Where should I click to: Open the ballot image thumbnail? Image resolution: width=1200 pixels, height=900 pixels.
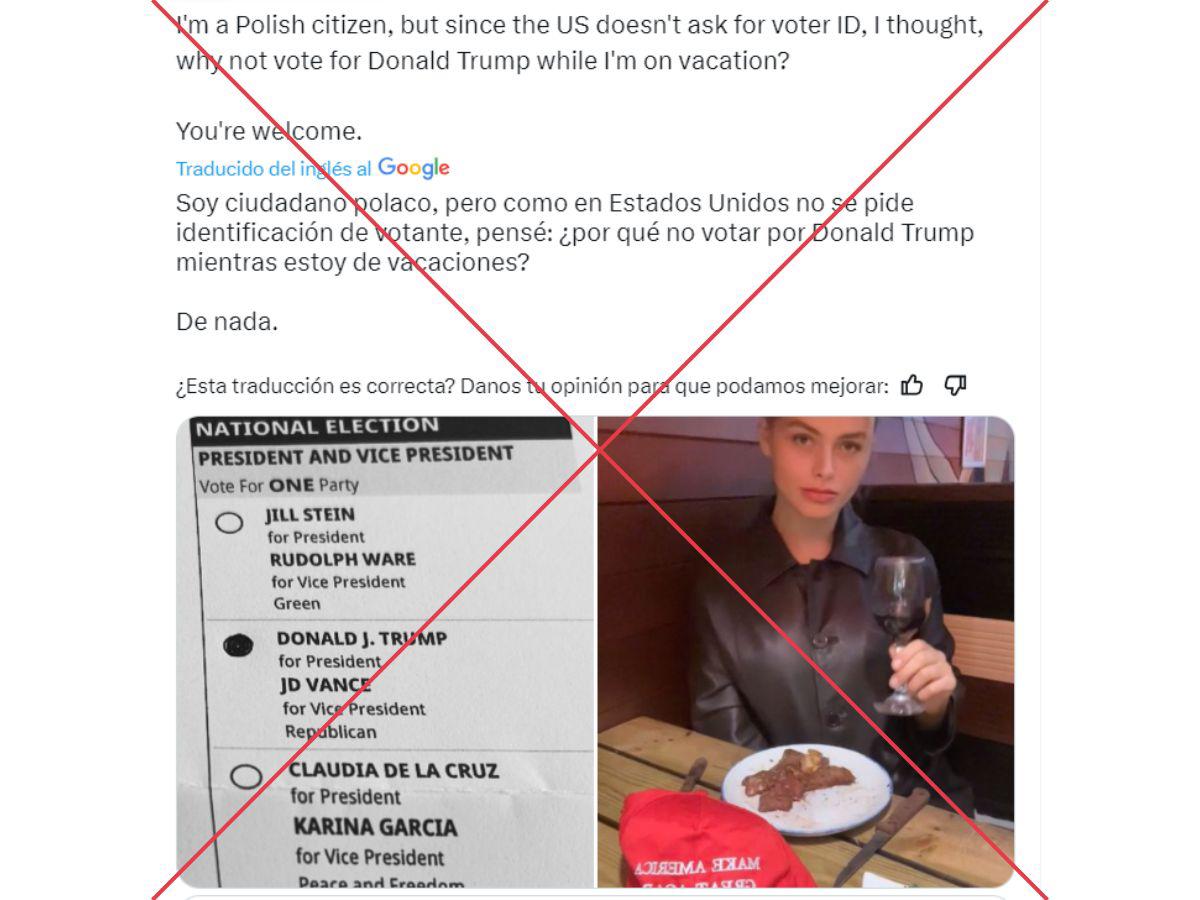point(385,652)
